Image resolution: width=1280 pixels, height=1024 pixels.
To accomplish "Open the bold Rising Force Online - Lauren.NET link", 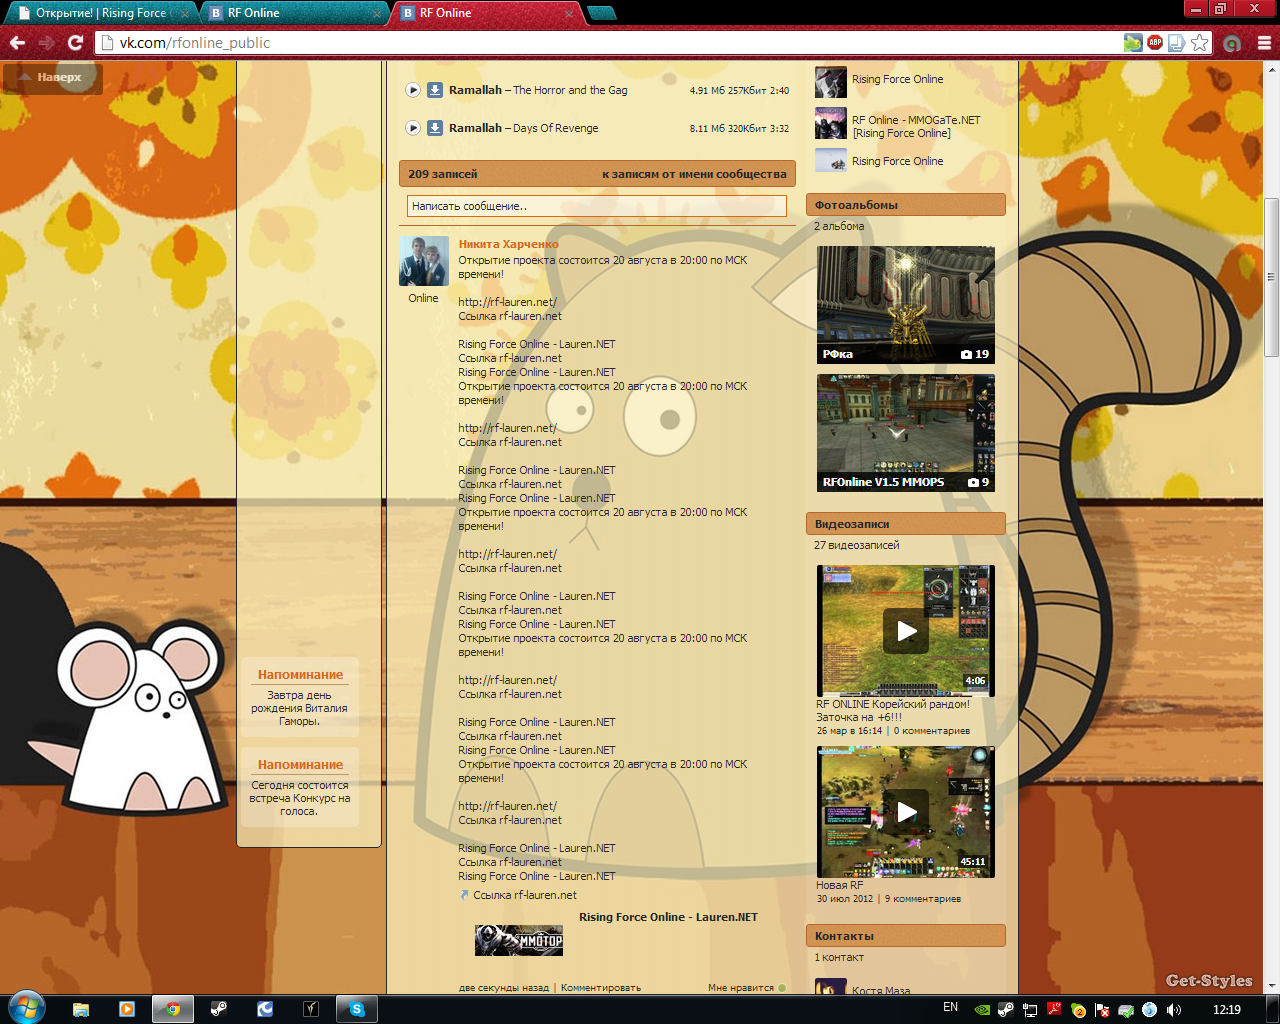I will [668, 917].
